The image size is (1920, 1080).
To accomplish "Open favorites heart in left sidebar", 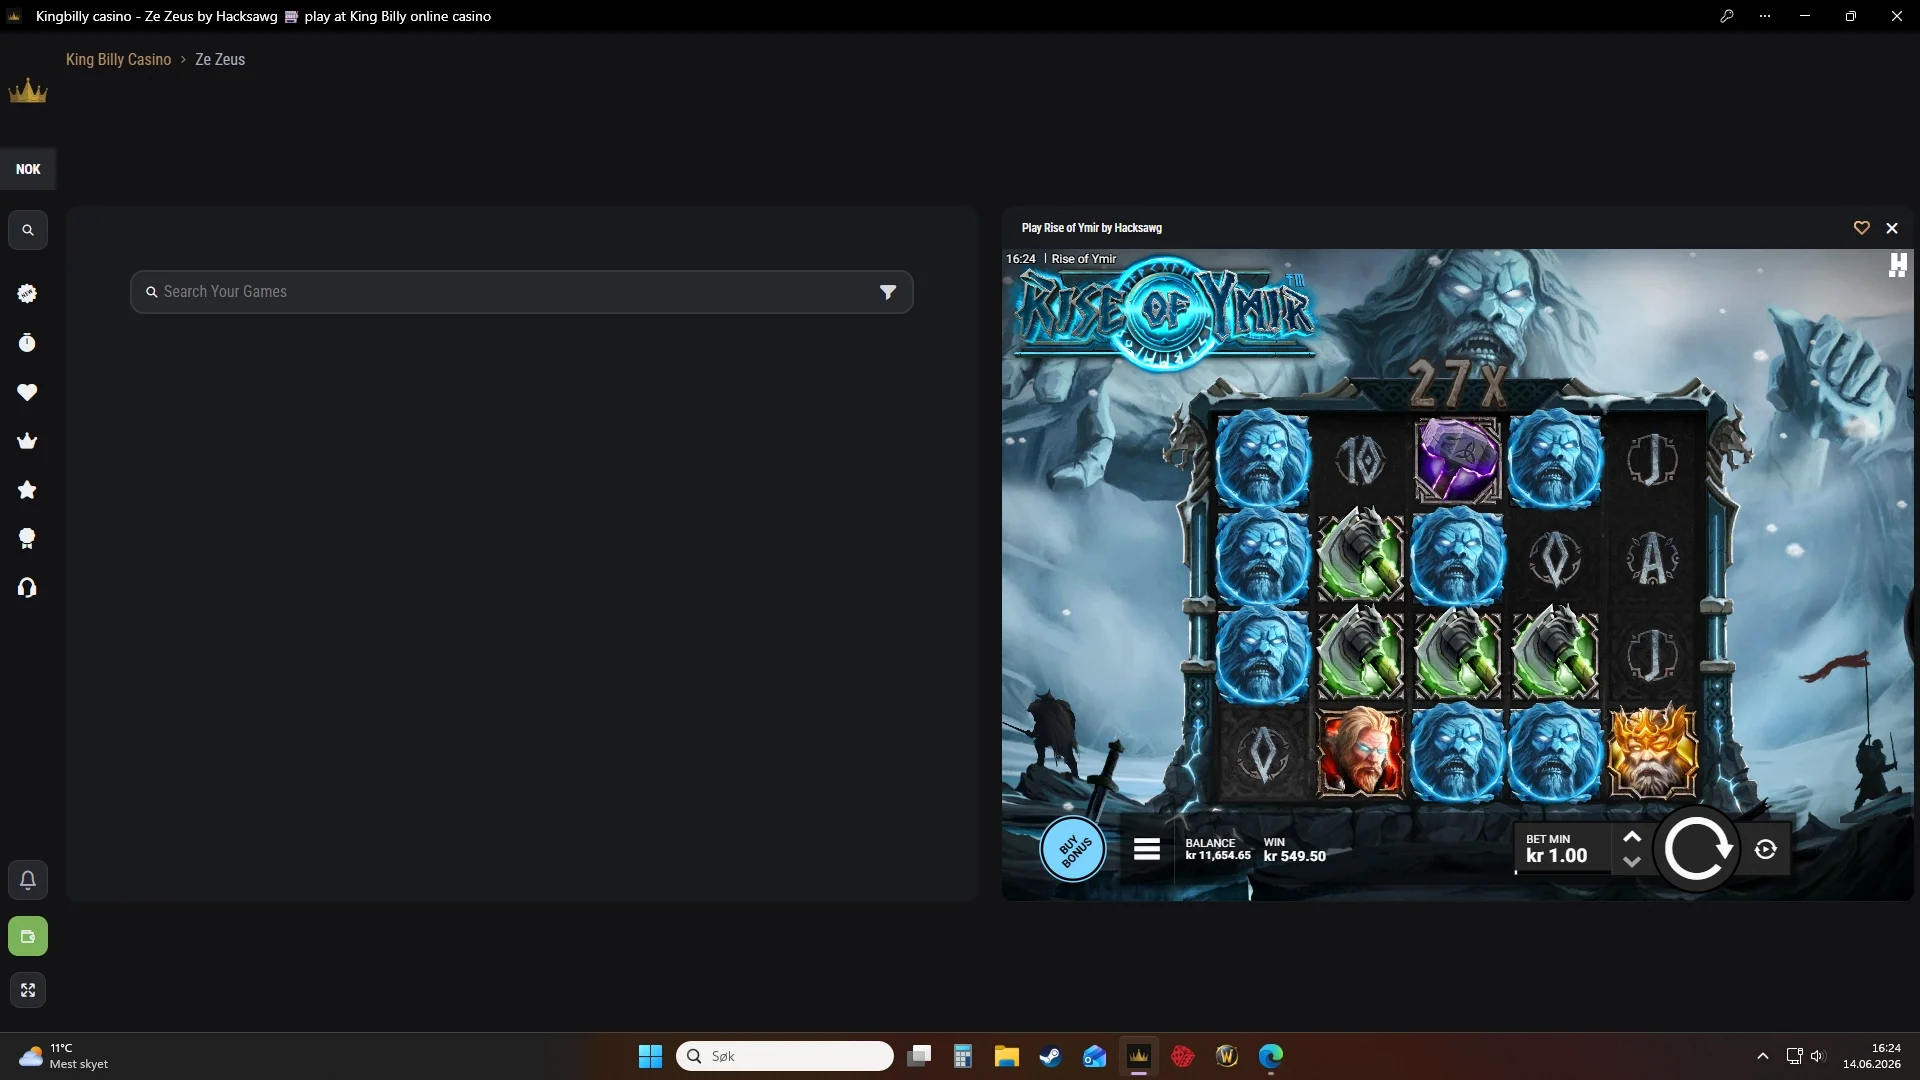I will (27, 392).
